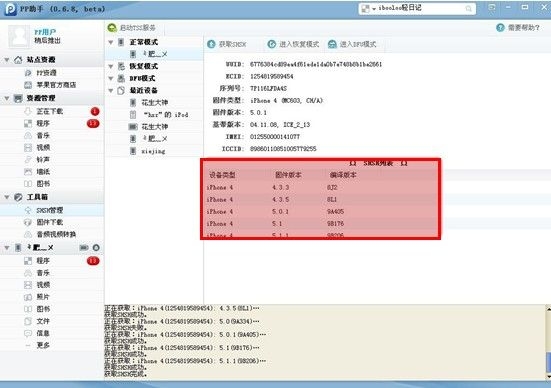Viewport: 551px width, 388px height.
Task: Click the IMEI value text
Action: (x=275, y=137)
